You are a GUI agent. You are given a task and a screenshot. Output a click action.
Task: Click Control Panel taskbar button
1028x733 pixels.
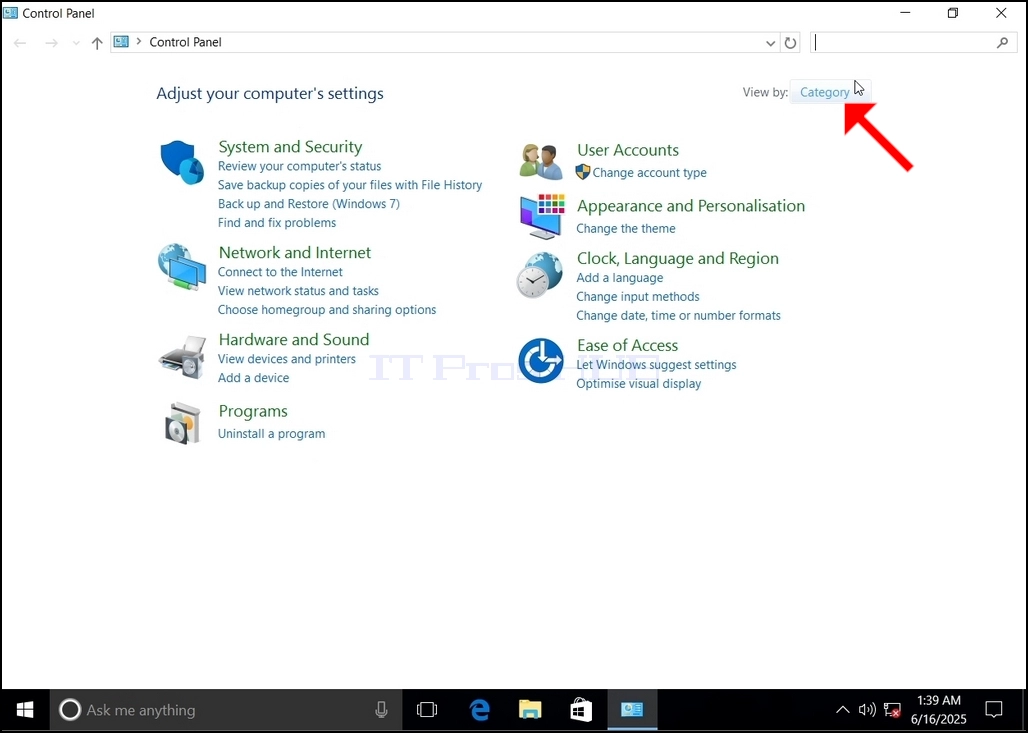point(632,710)
